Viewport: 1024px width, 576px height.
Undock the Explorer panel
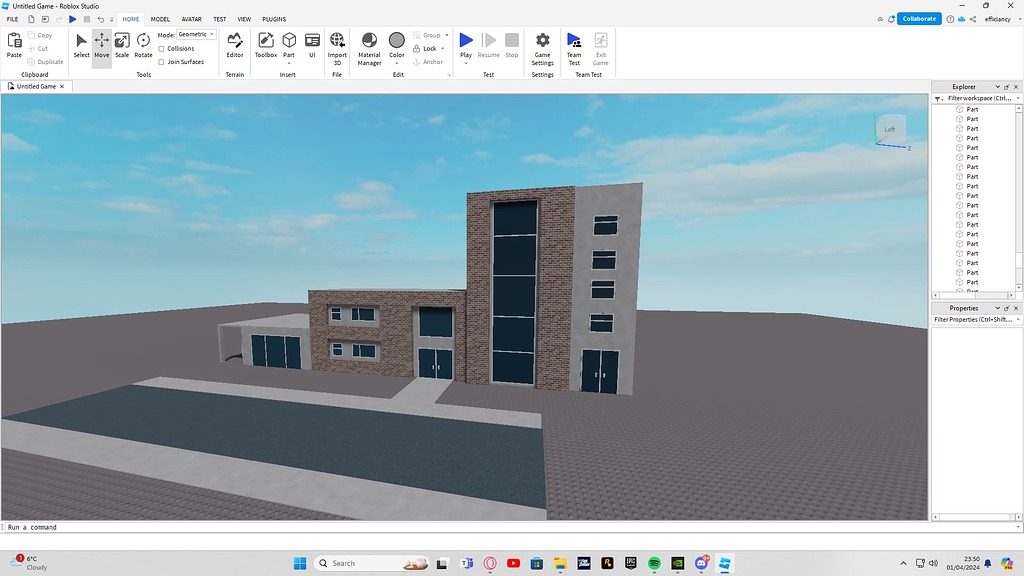[1006, 87]
